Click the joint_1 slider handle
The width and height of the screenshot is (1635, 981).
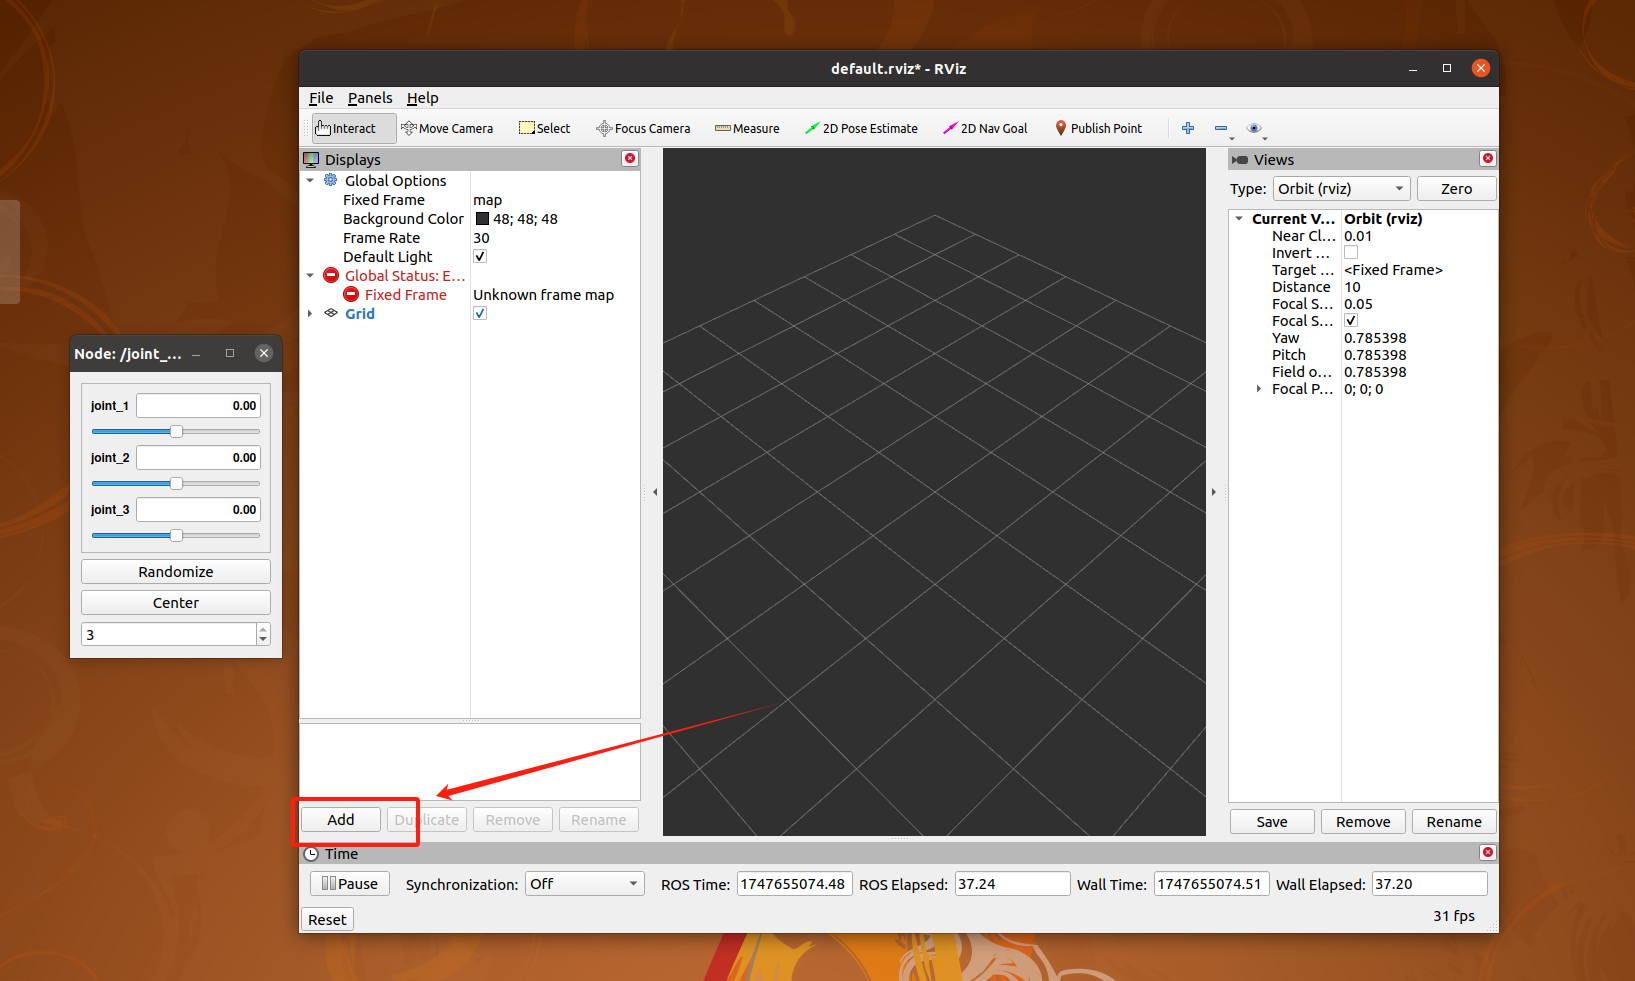[176, 431]
